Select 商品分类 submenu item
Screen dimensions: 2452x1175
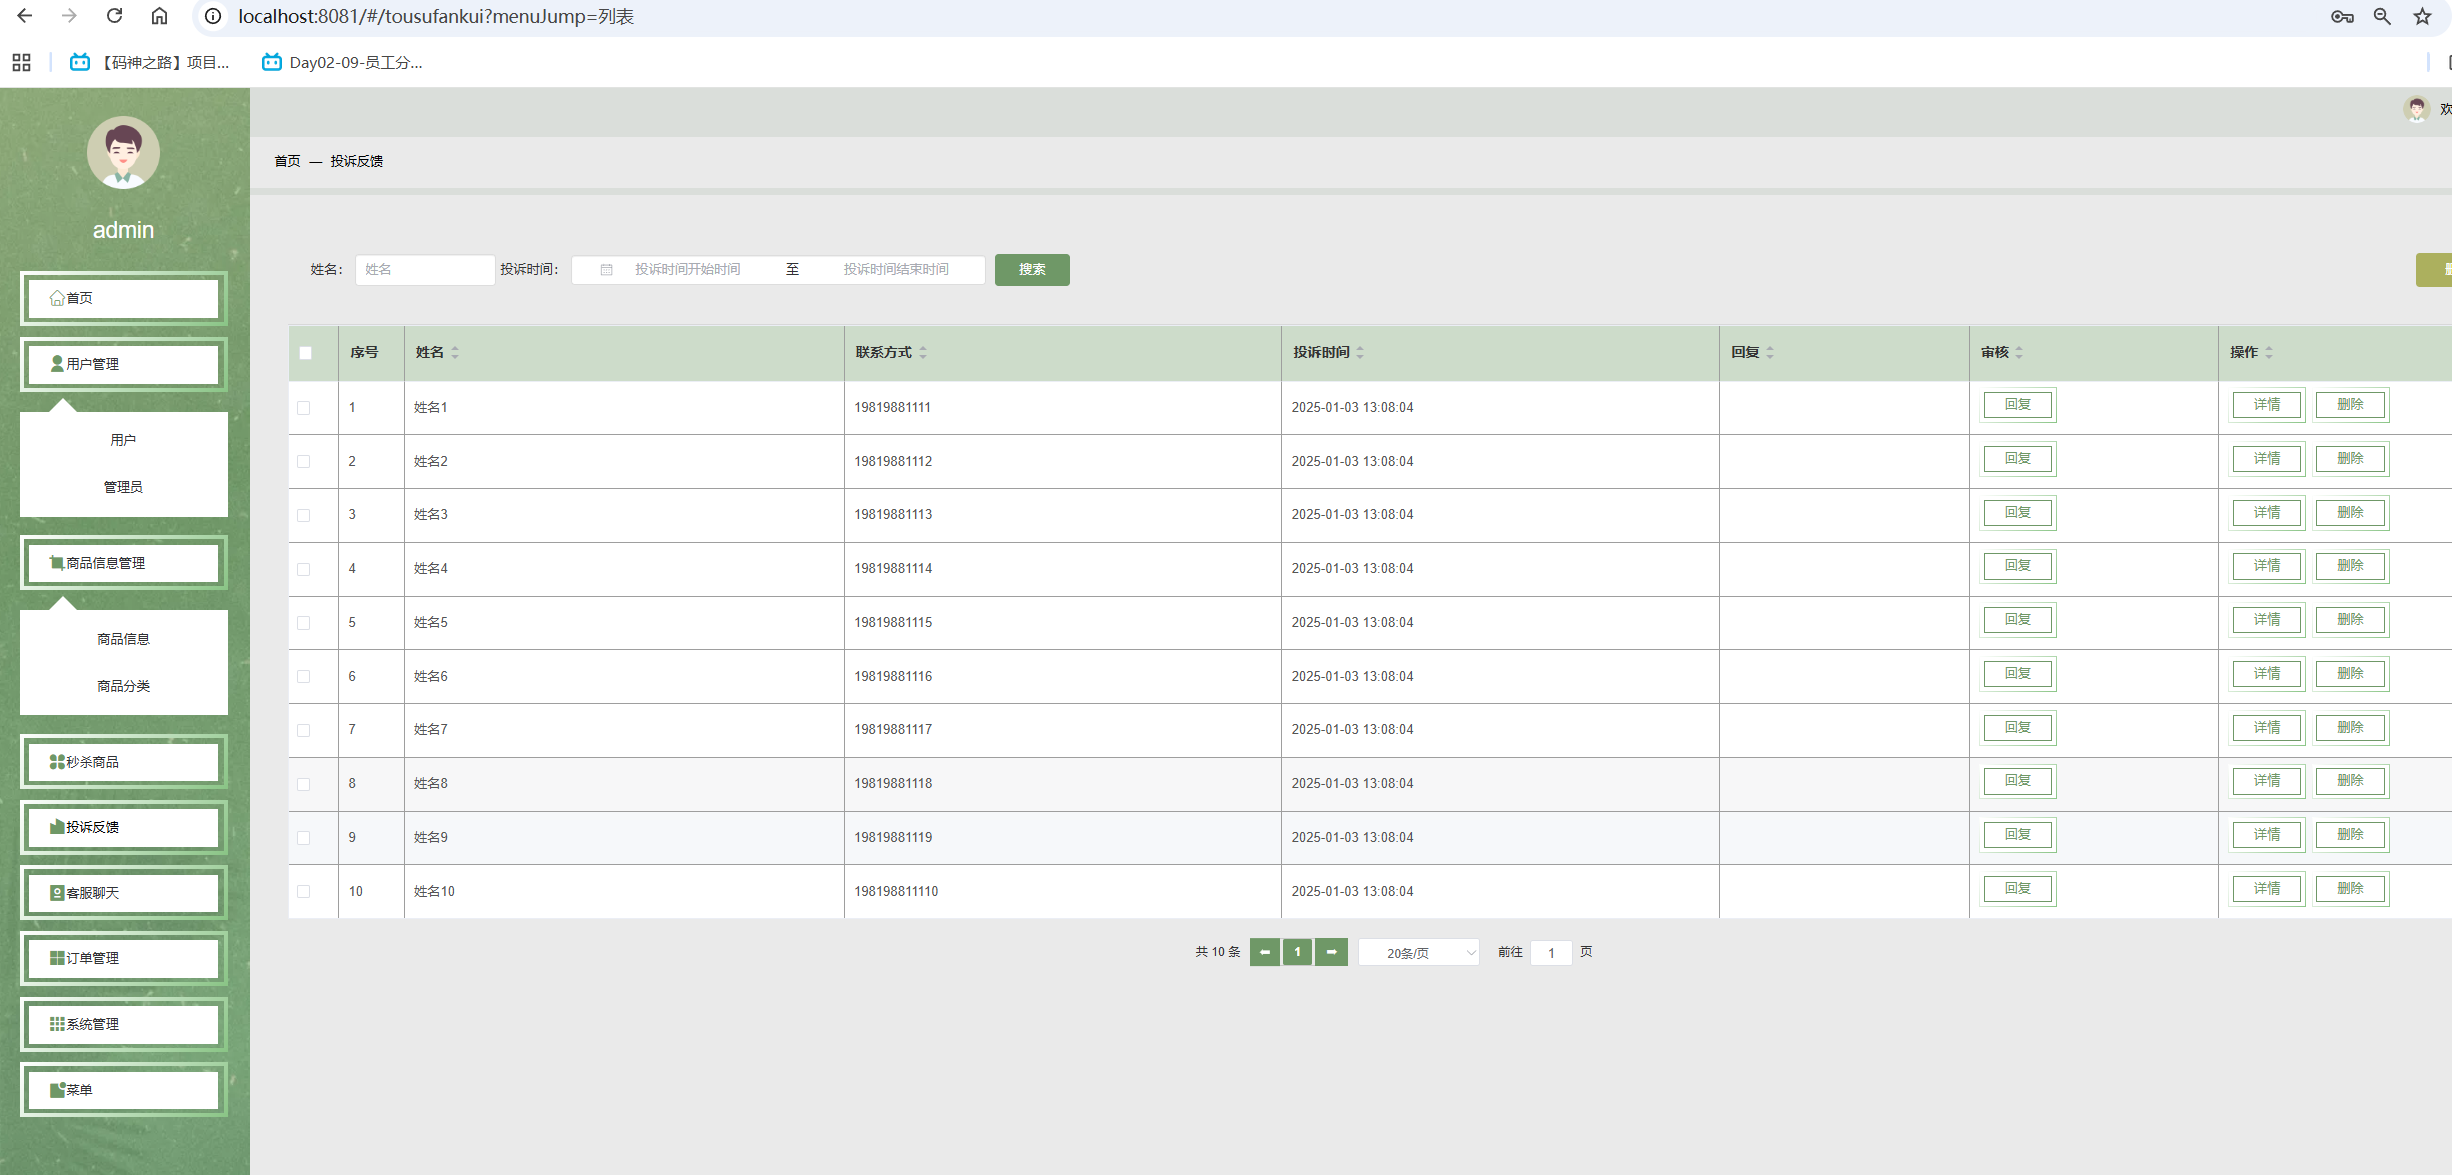123,686
